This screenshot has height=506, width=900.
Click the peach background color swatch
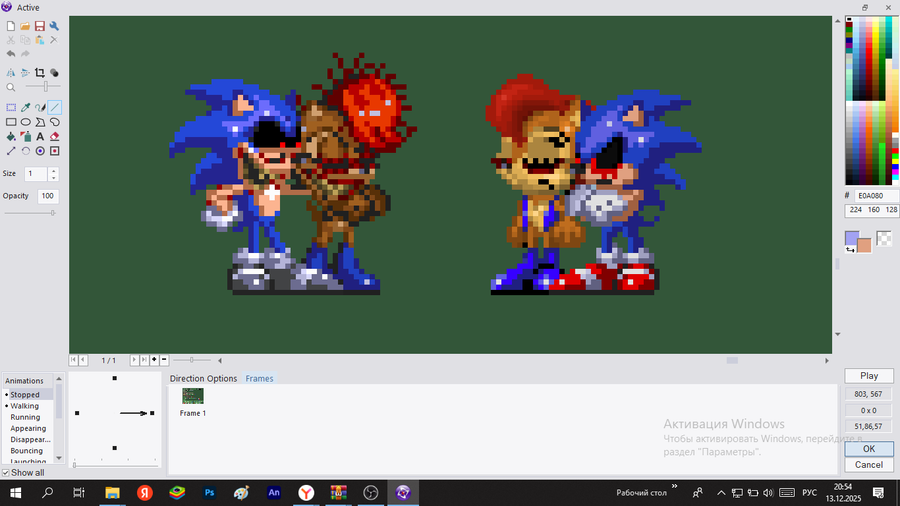coord(864,246)
